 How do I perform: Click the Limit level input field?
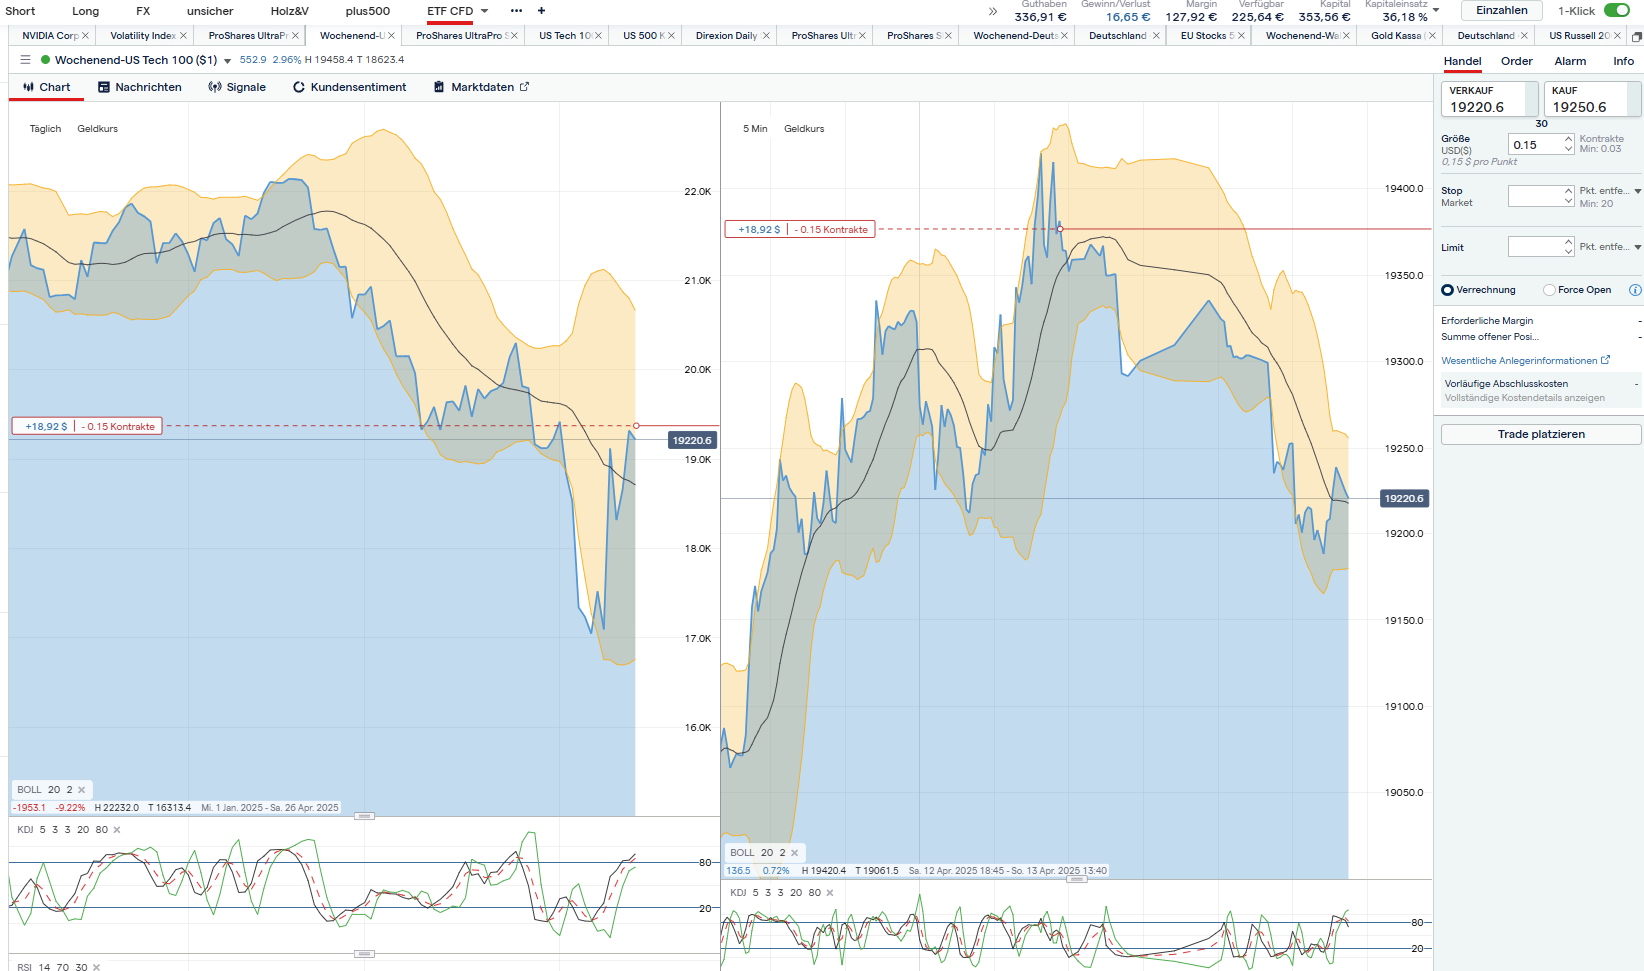(x=1541, y=247)
